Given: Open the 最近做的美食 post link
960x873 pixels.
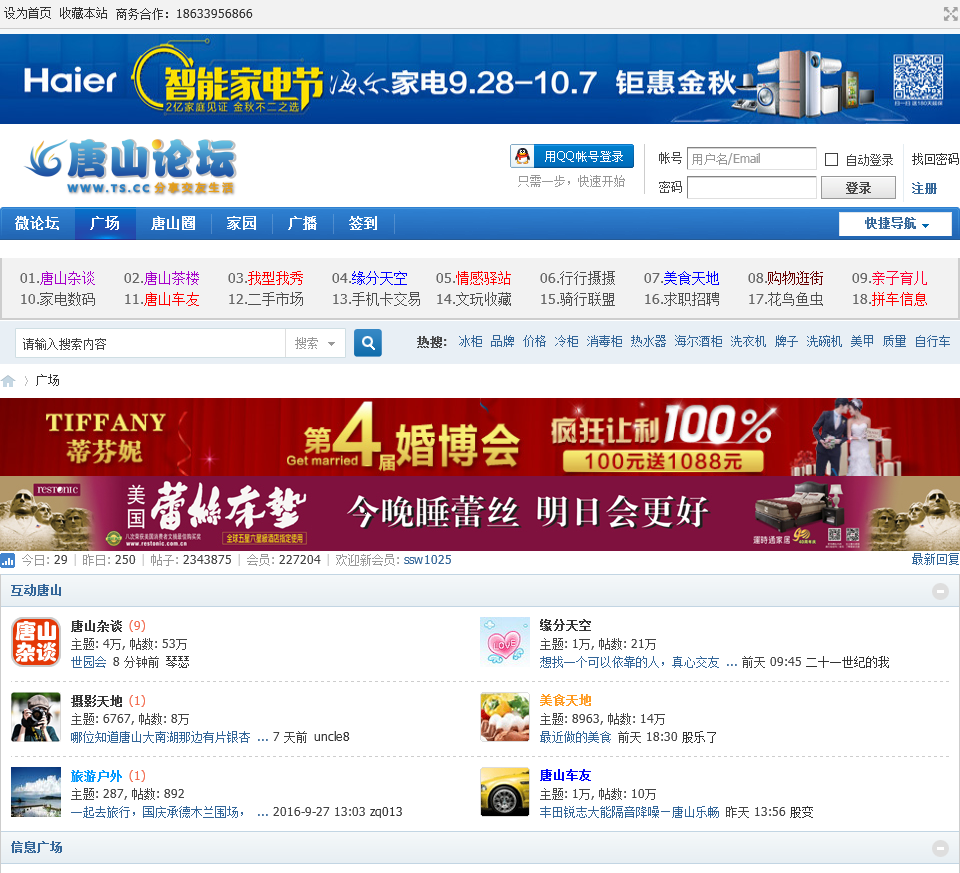Looking at the screenshot, I should pos(576,738).
